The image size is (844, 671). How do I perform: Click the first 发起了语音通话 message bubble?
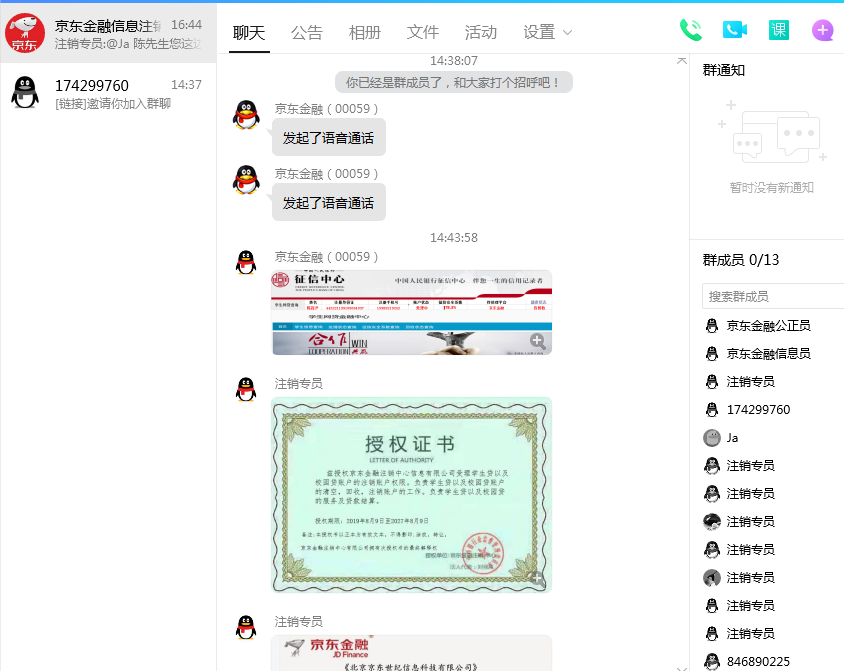pyautogui.click(x=329, y=138)
